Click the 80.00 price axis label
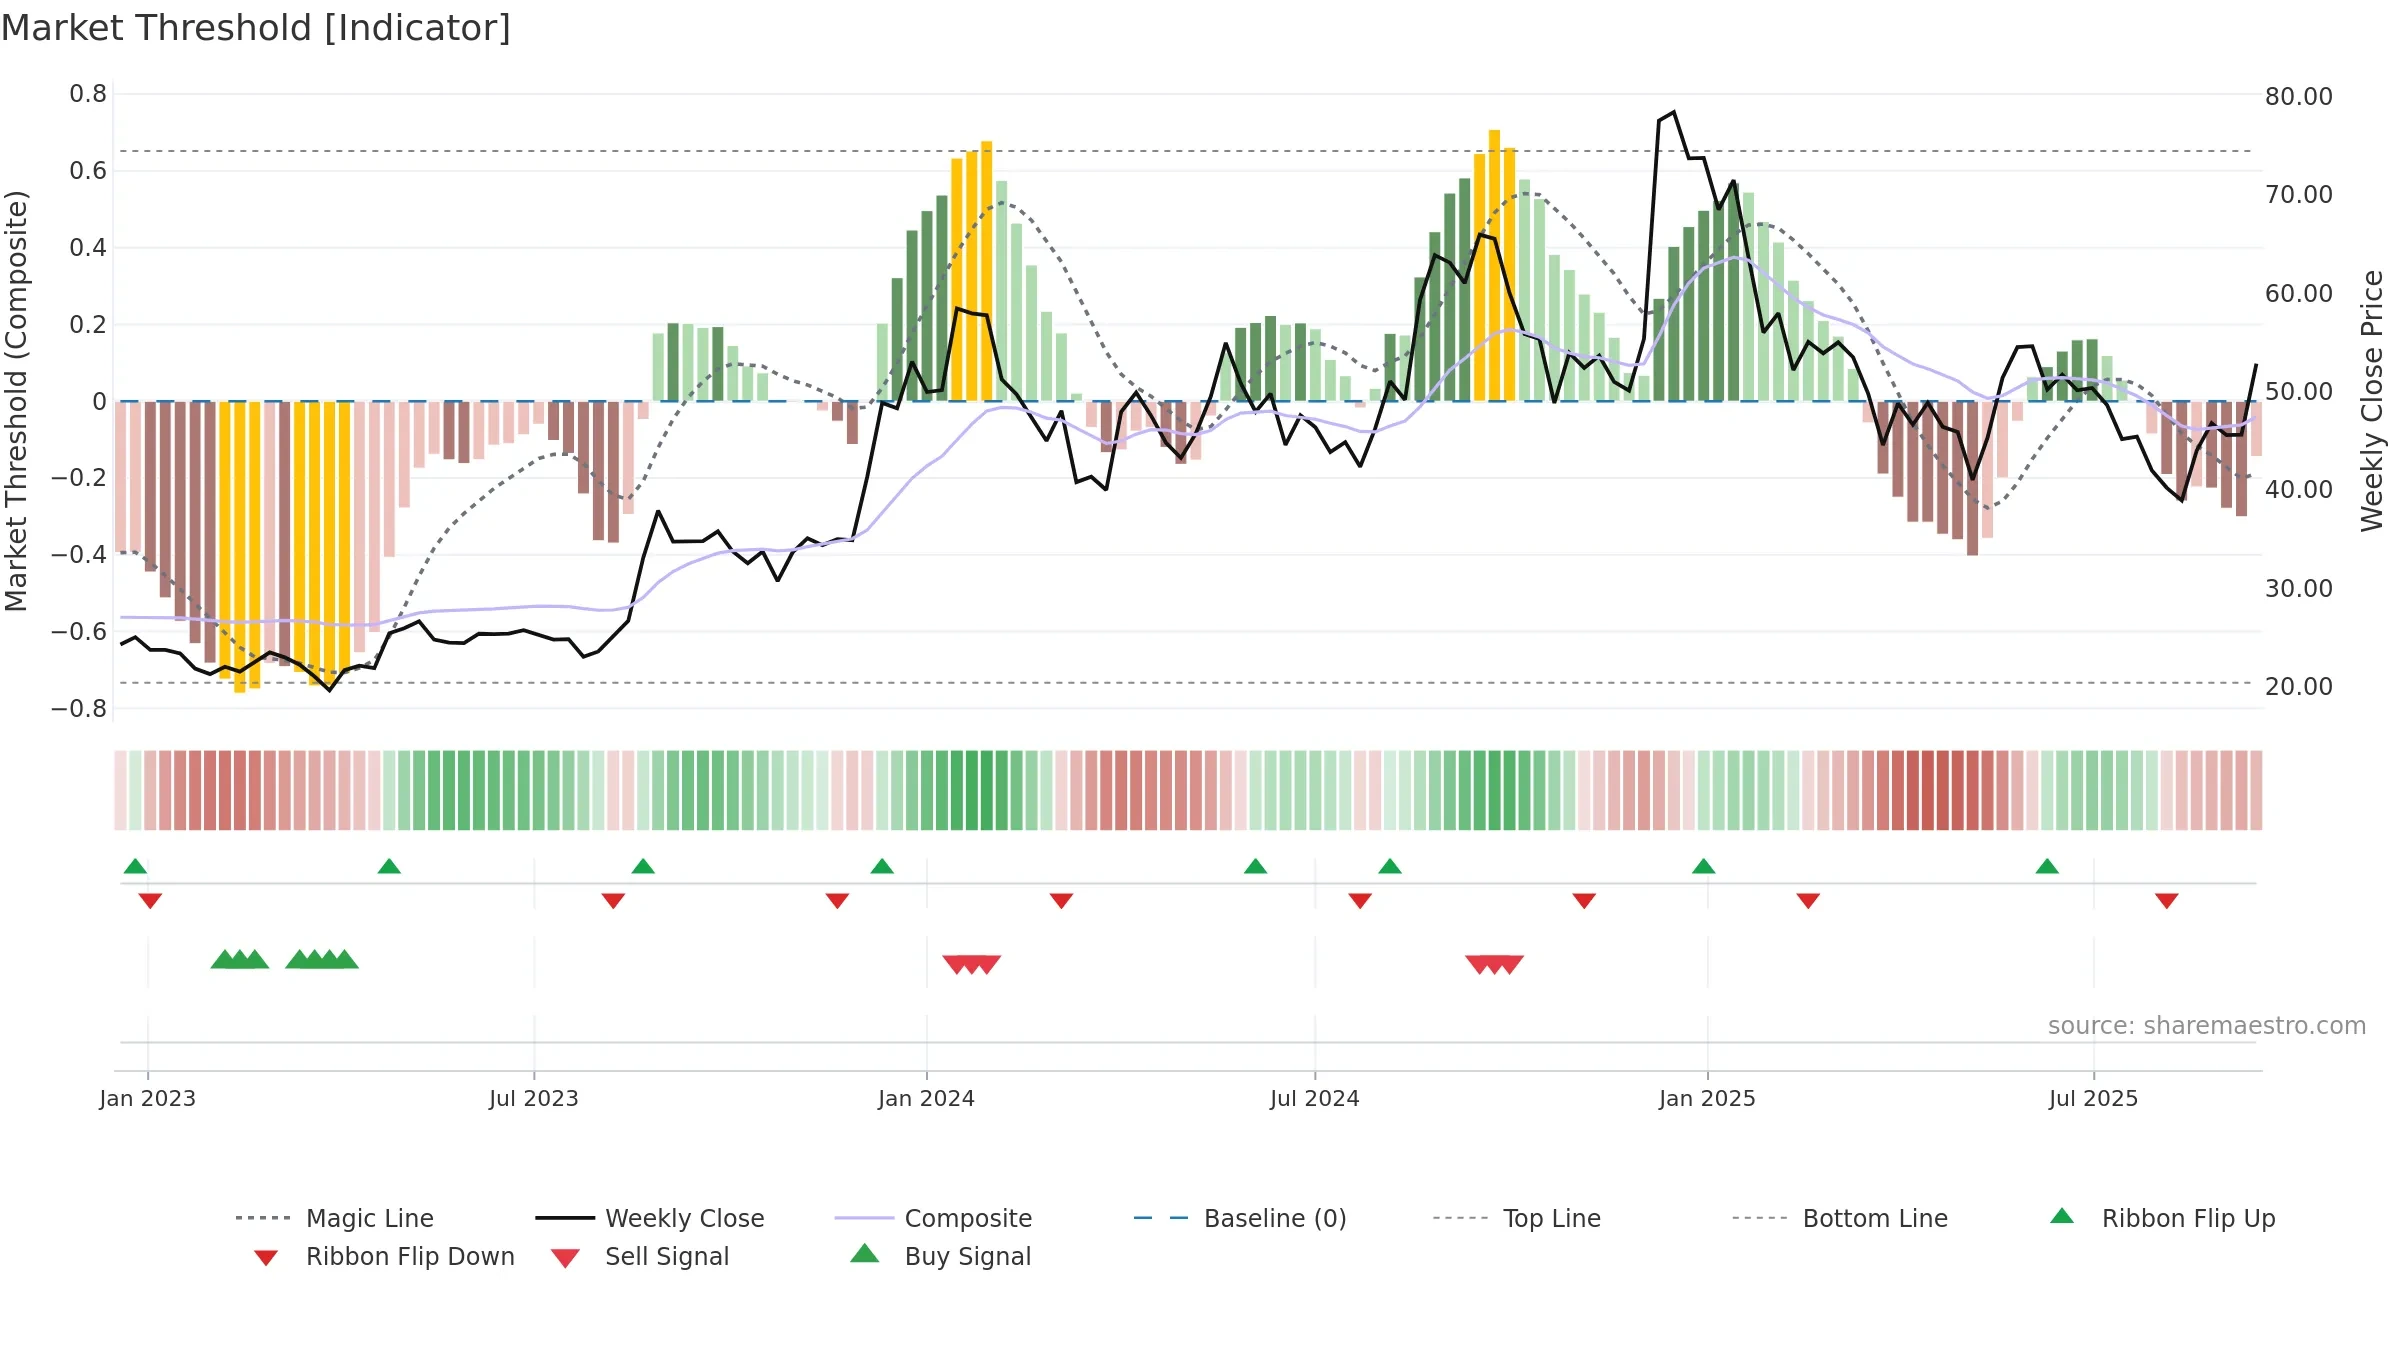This screenshot has height=1350, width=2400. 2299,96
